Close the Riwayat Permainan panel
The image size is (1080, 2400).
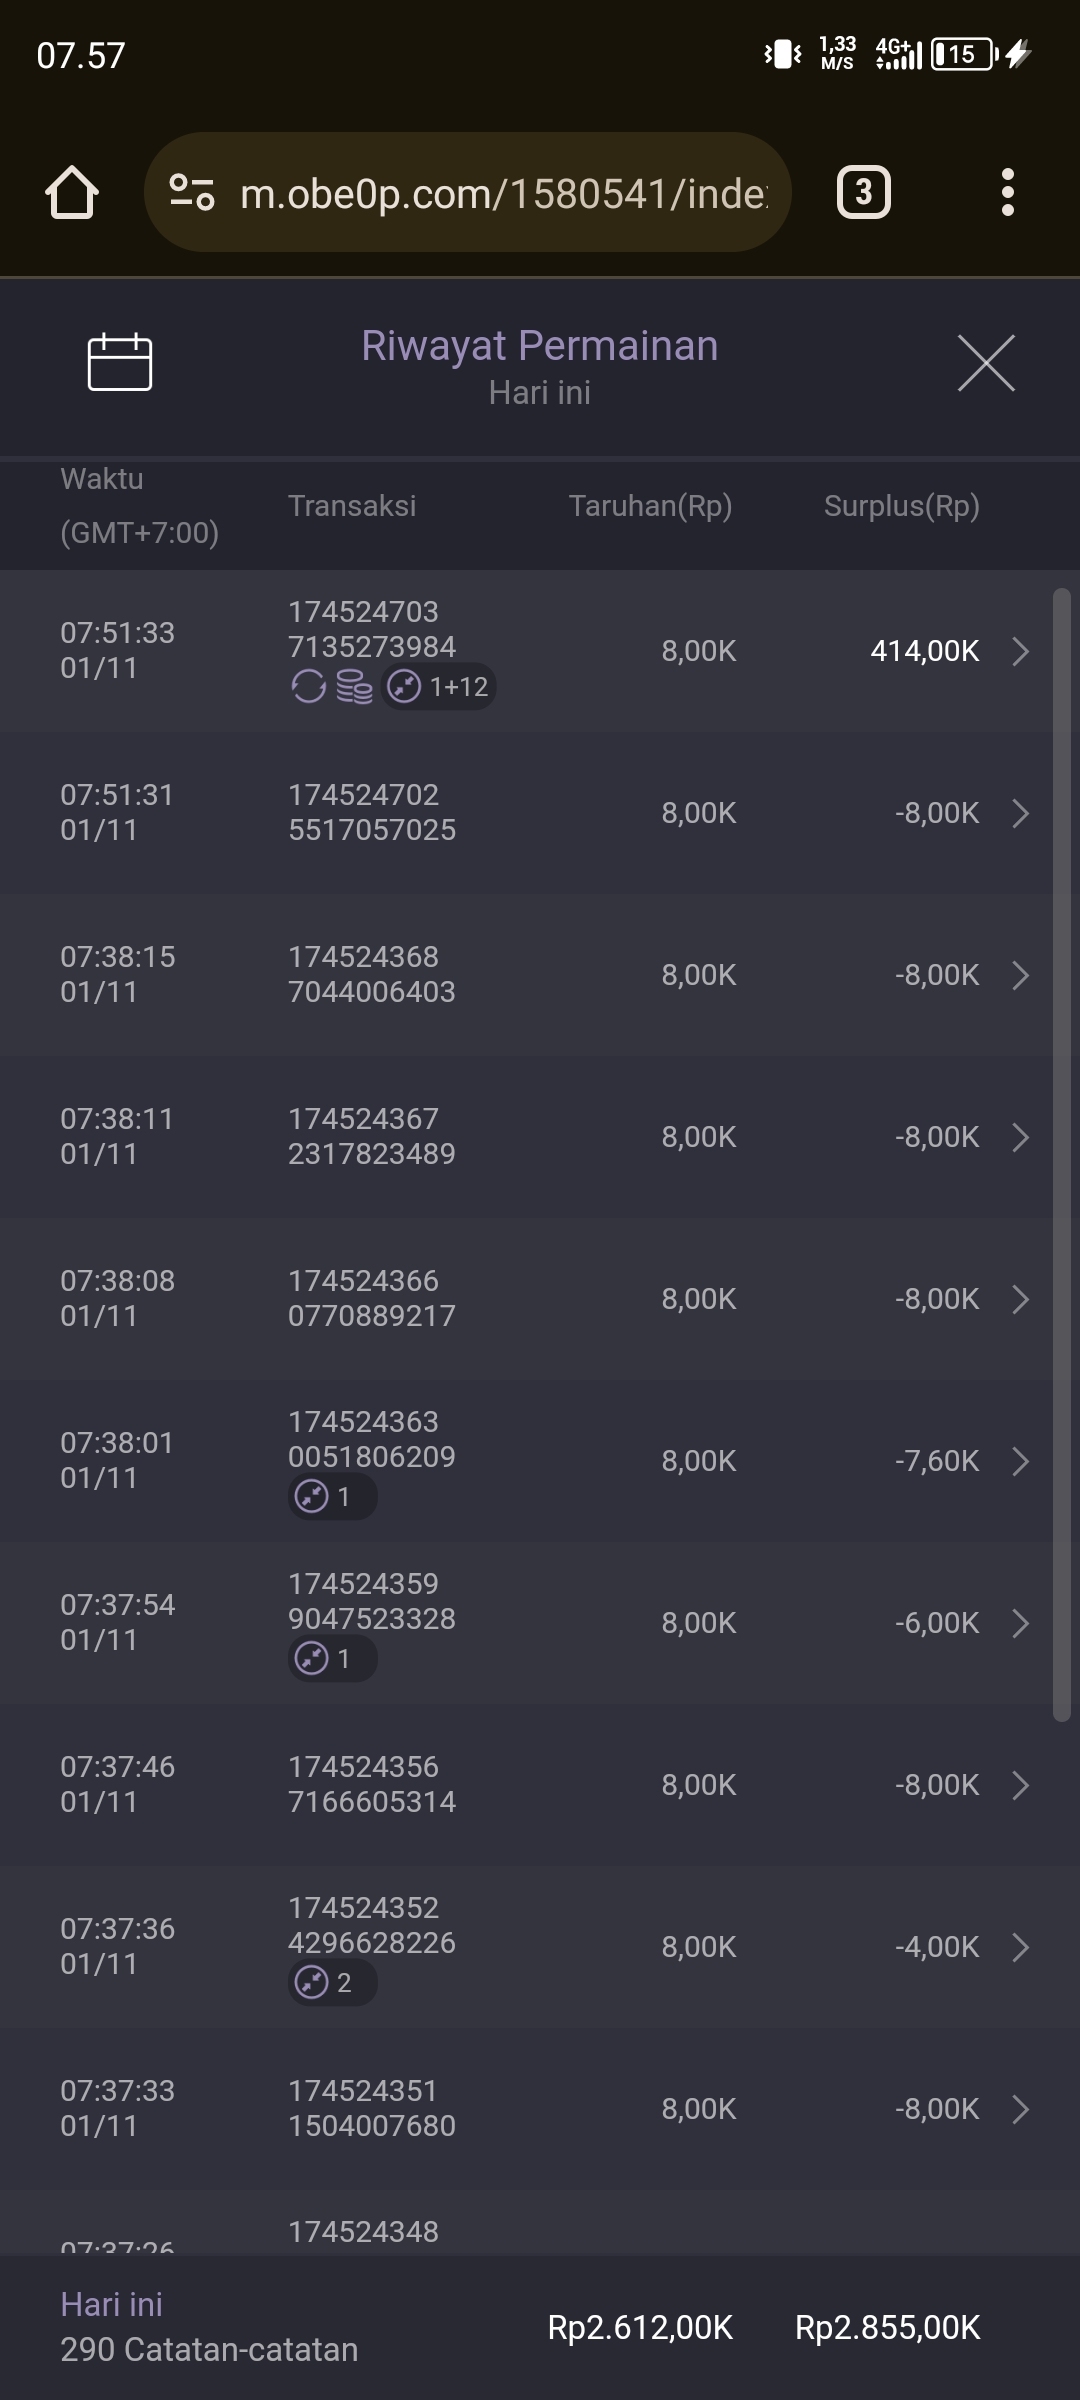point(986,363)
